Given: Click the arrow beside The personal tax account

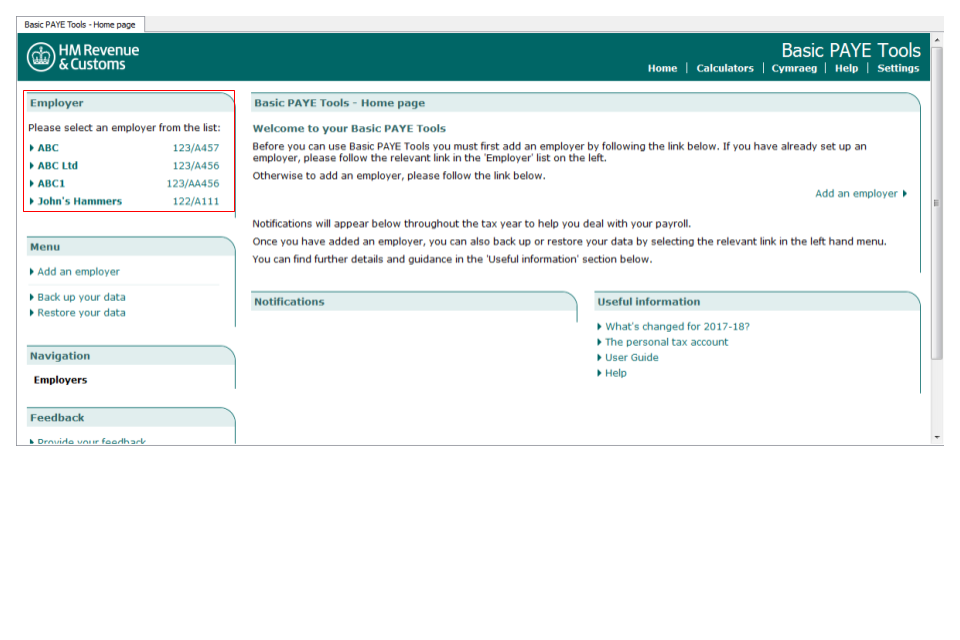Looking at the screenshot, I should click(x=599, y=342).
